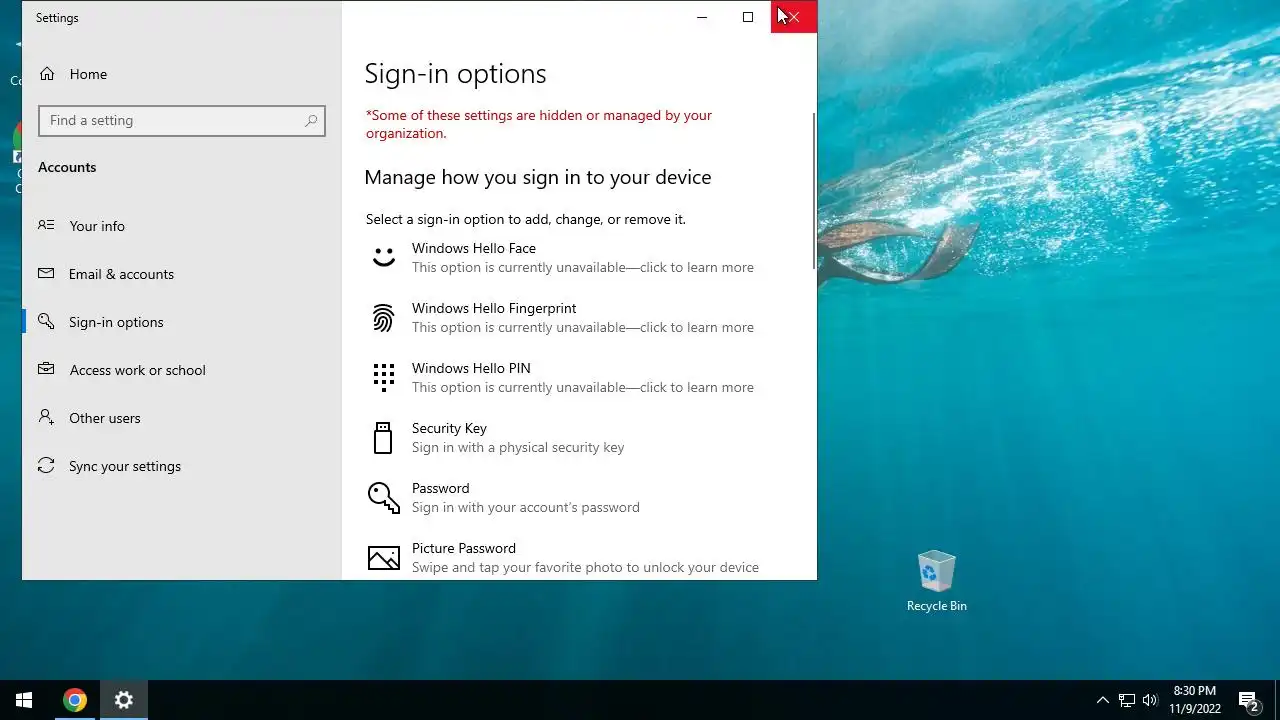Open Other users settings

(x=182, y=418)
